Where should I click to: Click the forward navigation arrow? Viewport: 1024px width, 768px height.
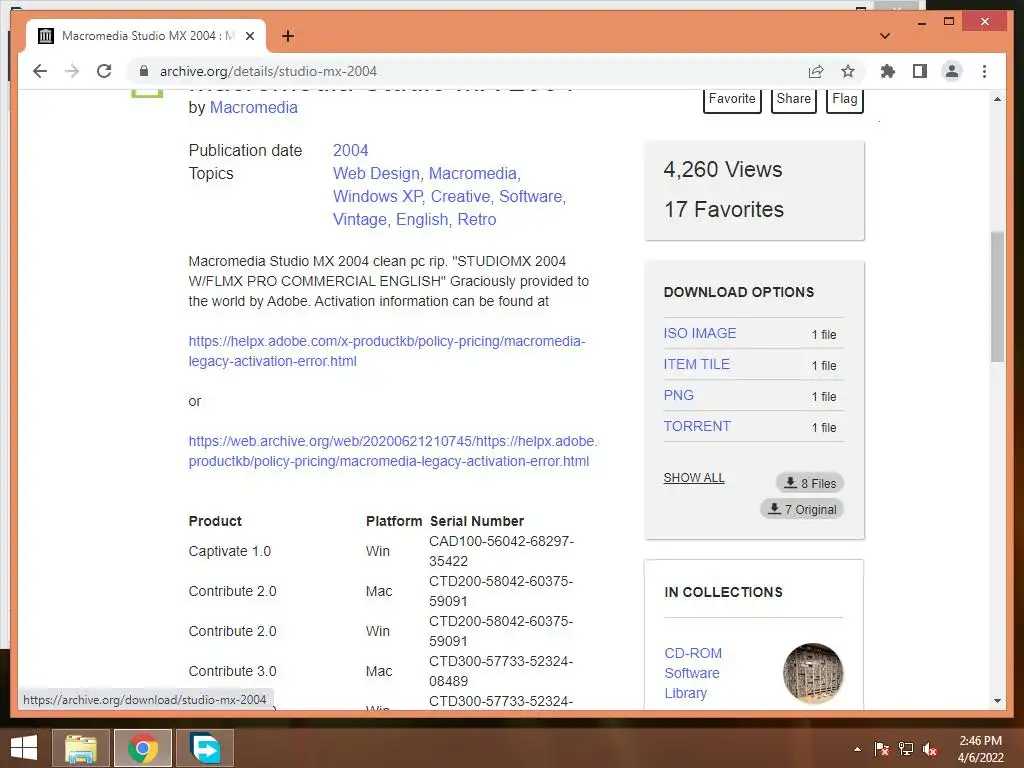tap(72, 71)
